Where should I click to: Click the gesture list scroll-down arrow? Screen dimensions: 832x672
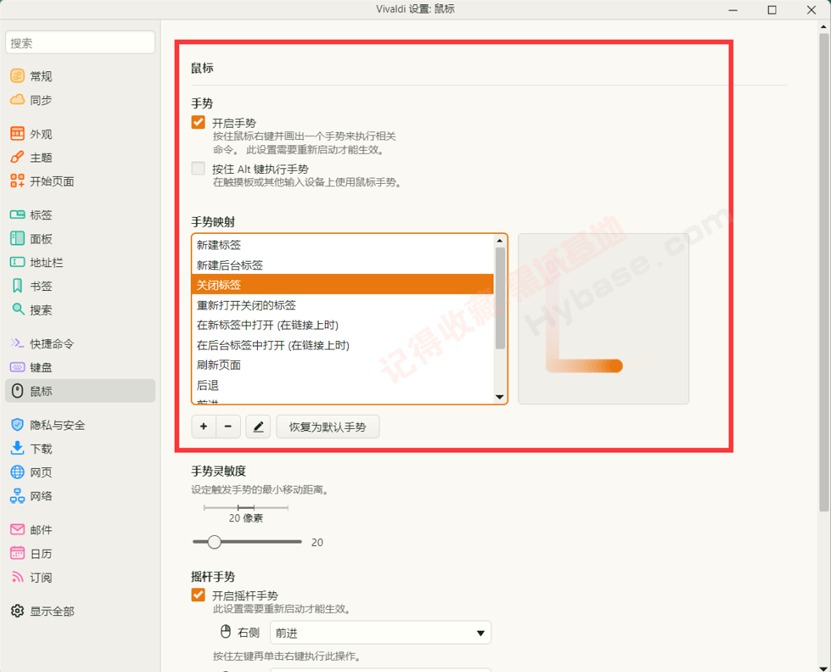[499, 397]
